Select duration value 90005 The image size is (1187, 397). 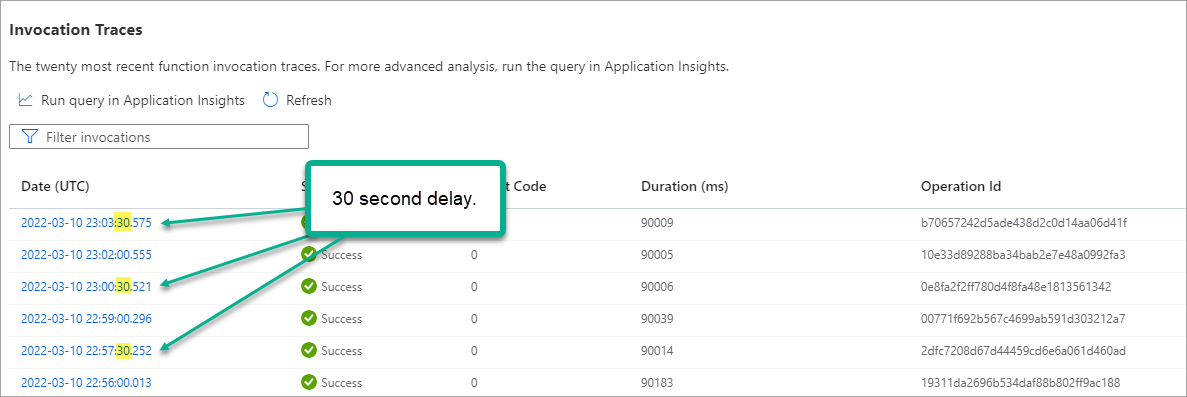click(x=657, y=255)
